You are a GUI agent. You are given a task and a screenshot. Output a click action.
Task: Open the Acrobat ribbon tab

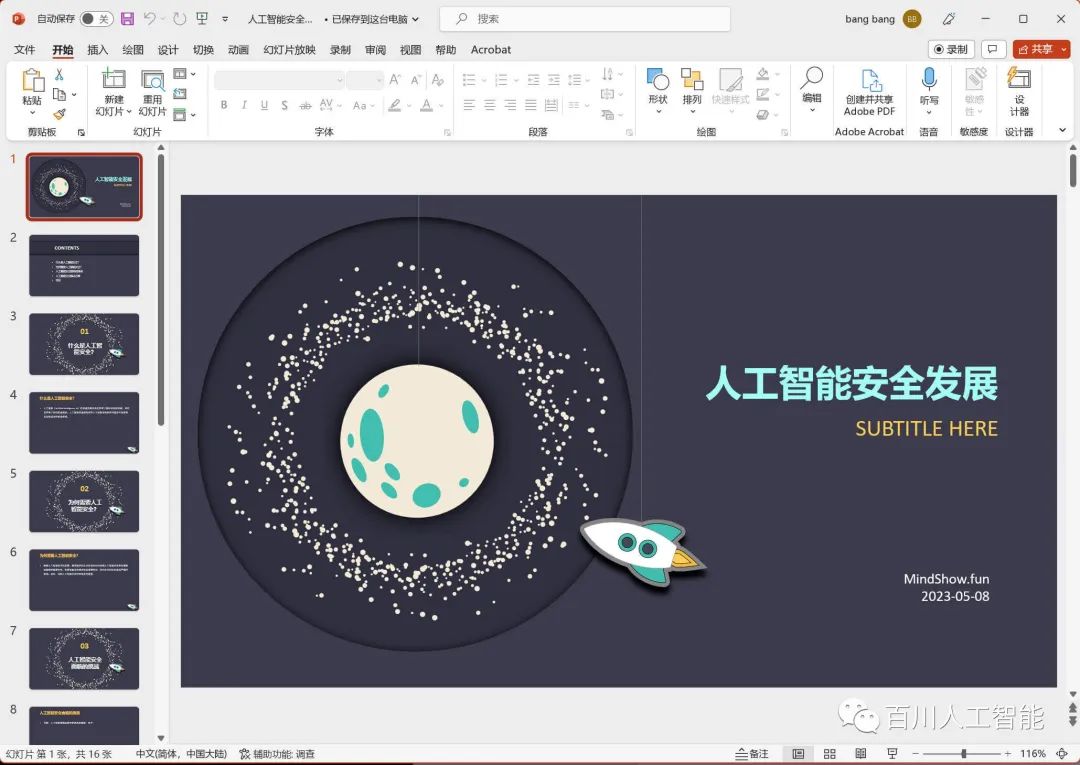point(490,49)
